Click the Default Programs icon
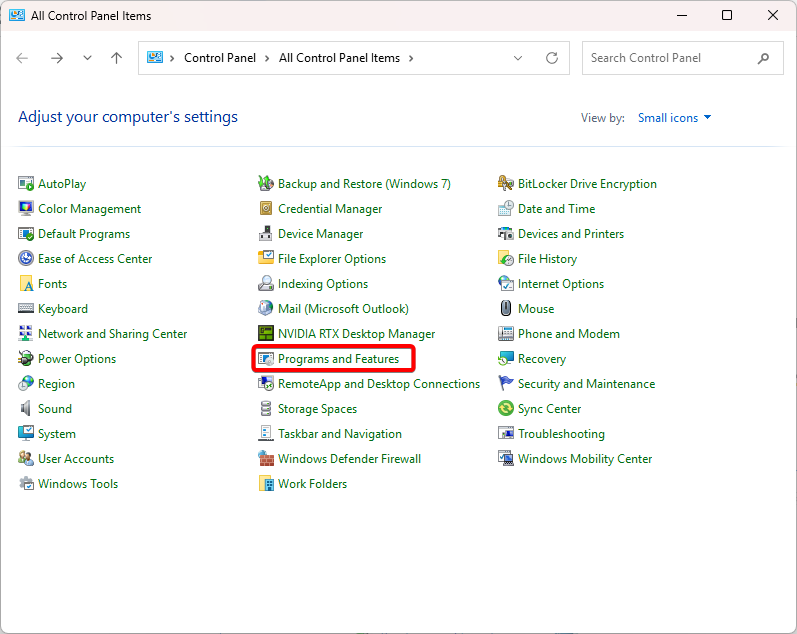This screenshot has height=634, width=797. pyautogui.click(x=26, y=233)
